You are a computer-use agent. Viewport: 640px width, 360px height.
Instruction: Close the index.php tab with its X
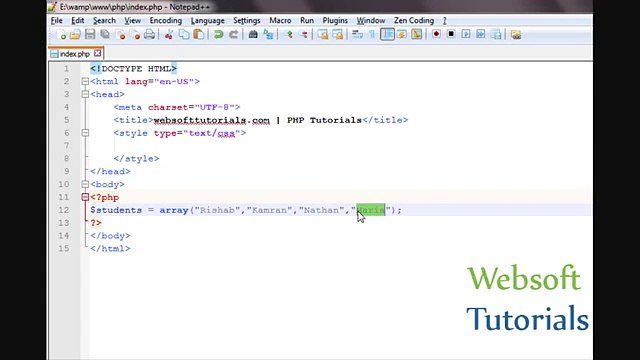(x=97, y=53)
